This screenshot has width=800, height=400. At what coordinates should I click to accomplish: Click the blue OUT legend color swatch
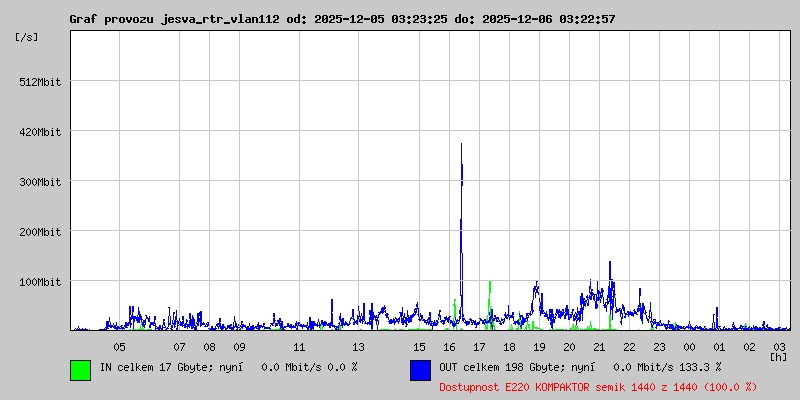(x=420, y=369)
